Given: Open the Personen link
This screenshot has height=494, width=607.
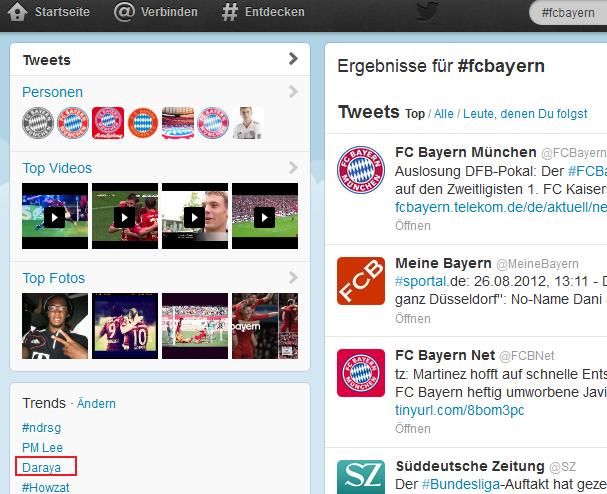Looking at the screenshot, I should (52, 92).
